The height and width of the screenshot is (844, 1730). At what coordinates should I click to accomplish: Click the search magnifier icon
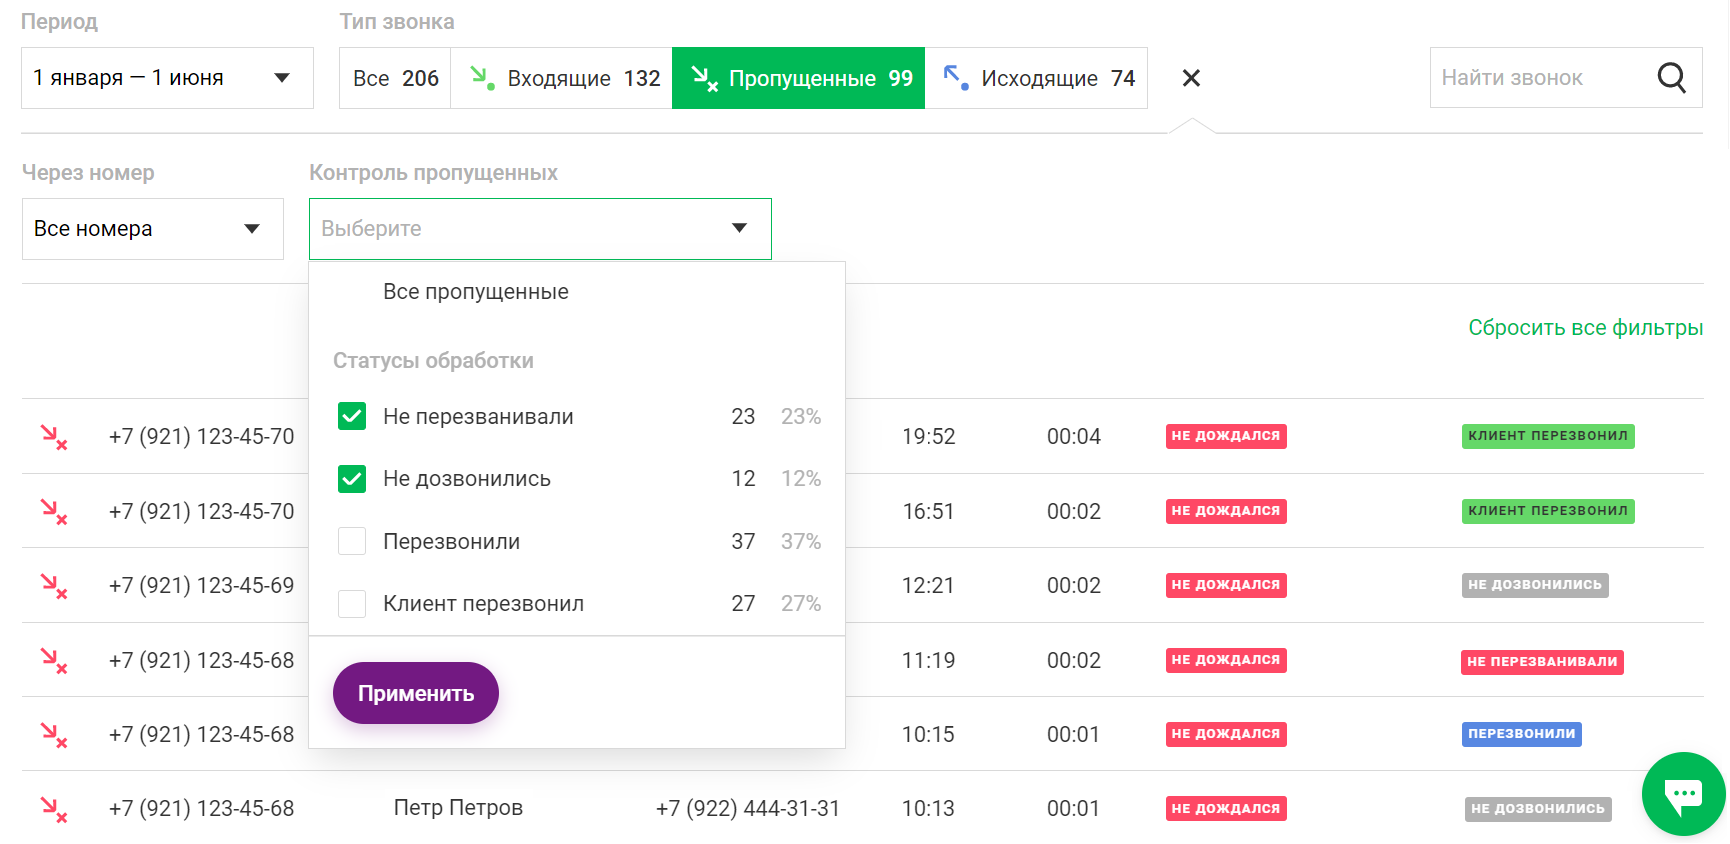[1671, 78]
